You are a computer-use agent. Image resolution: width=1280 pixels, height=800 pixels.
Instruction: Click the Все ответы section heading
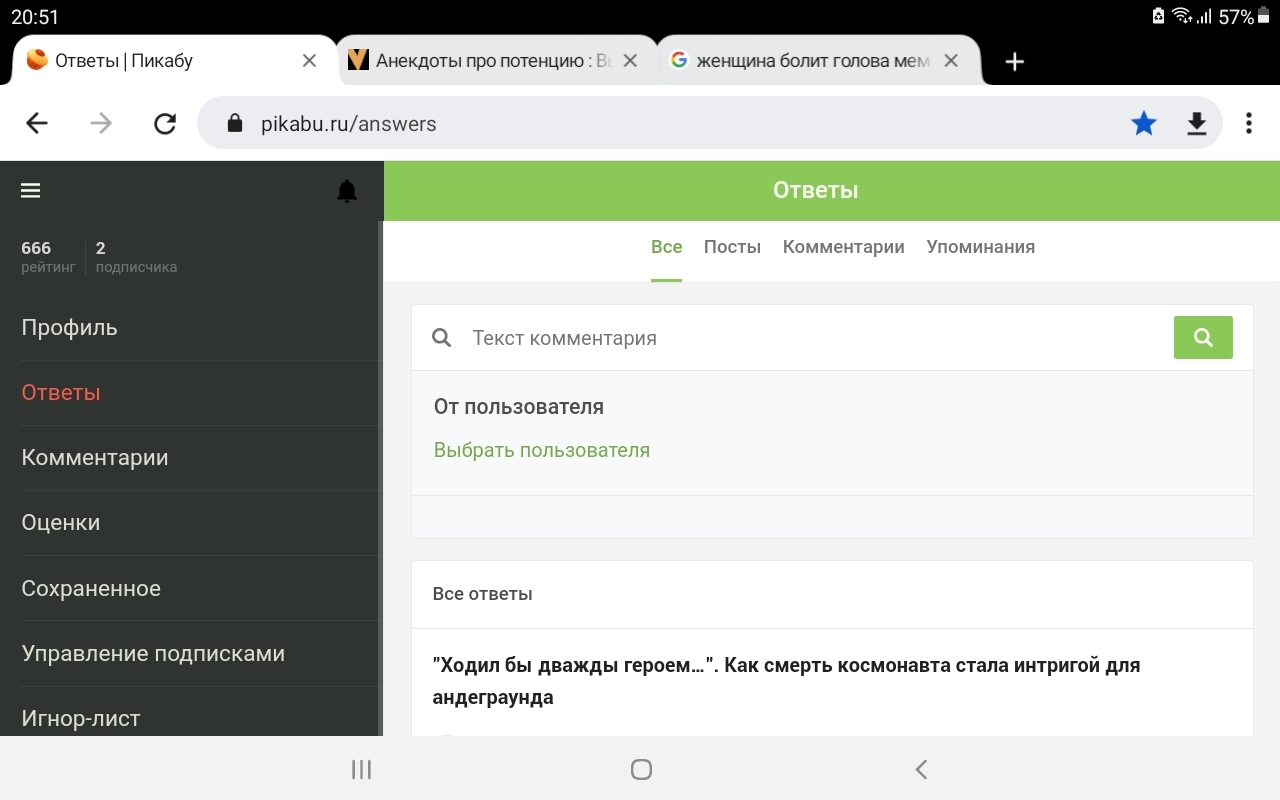tap(482, 594)
